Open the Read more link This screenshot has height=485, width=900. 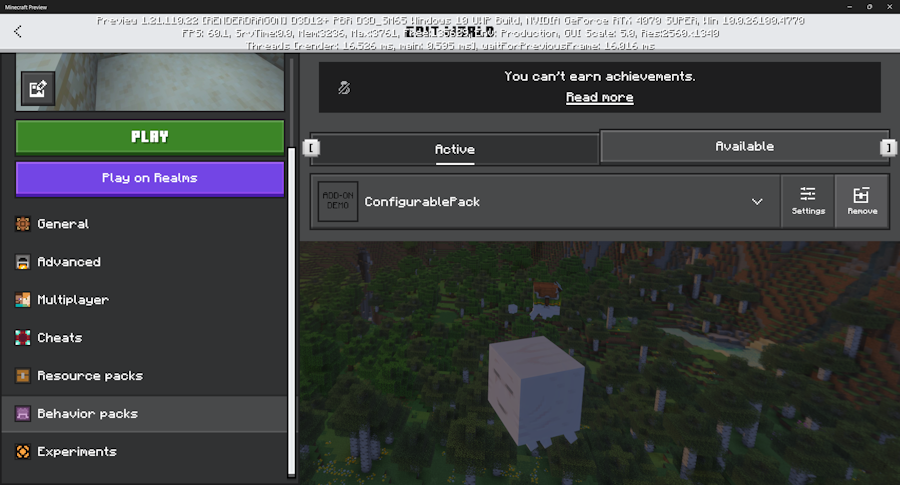(x=599, y=98)
